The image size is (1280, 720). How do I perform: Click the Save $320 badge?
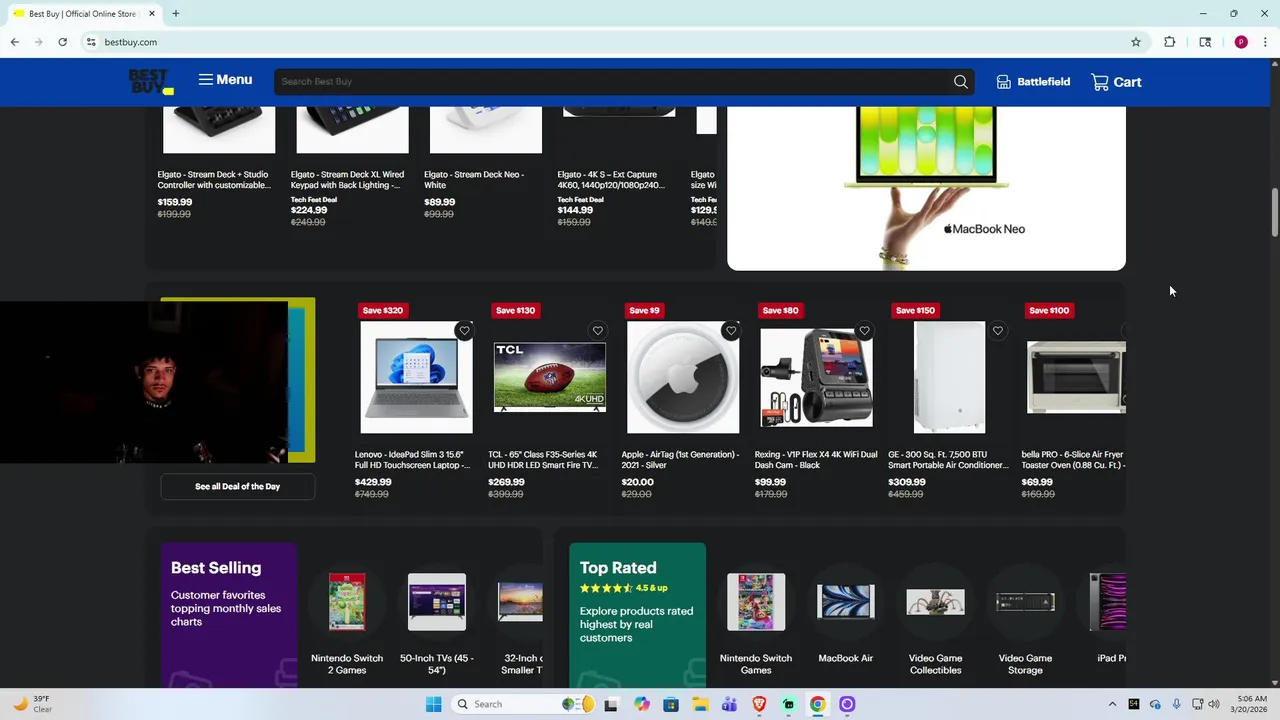coord(383,310)
